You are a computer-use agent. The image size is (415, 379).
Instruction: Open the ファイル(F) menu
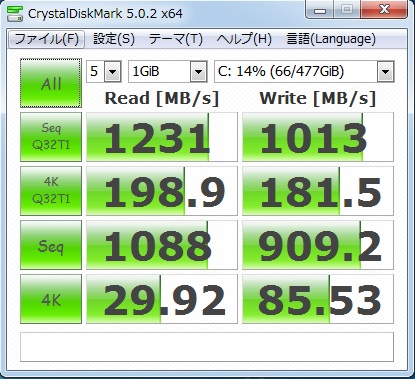pos(46,39)
